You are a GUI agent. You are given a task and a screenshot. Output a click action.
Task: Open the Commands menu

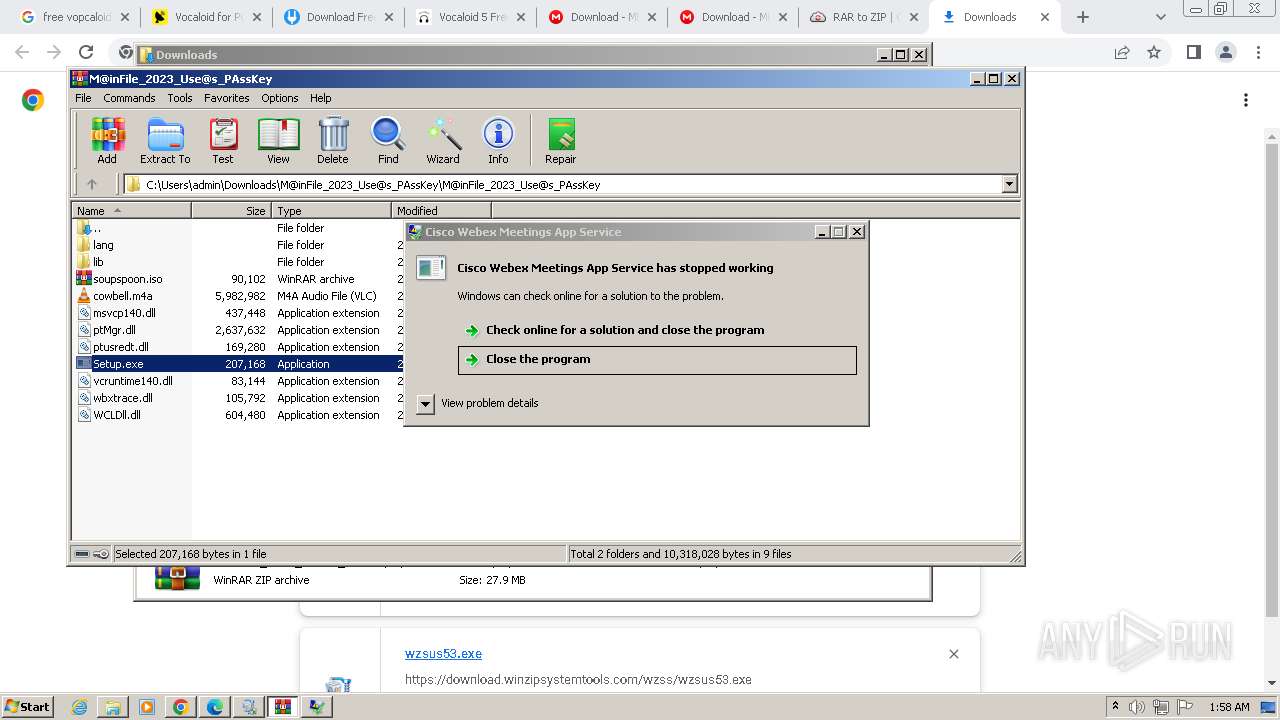point(129,98)
